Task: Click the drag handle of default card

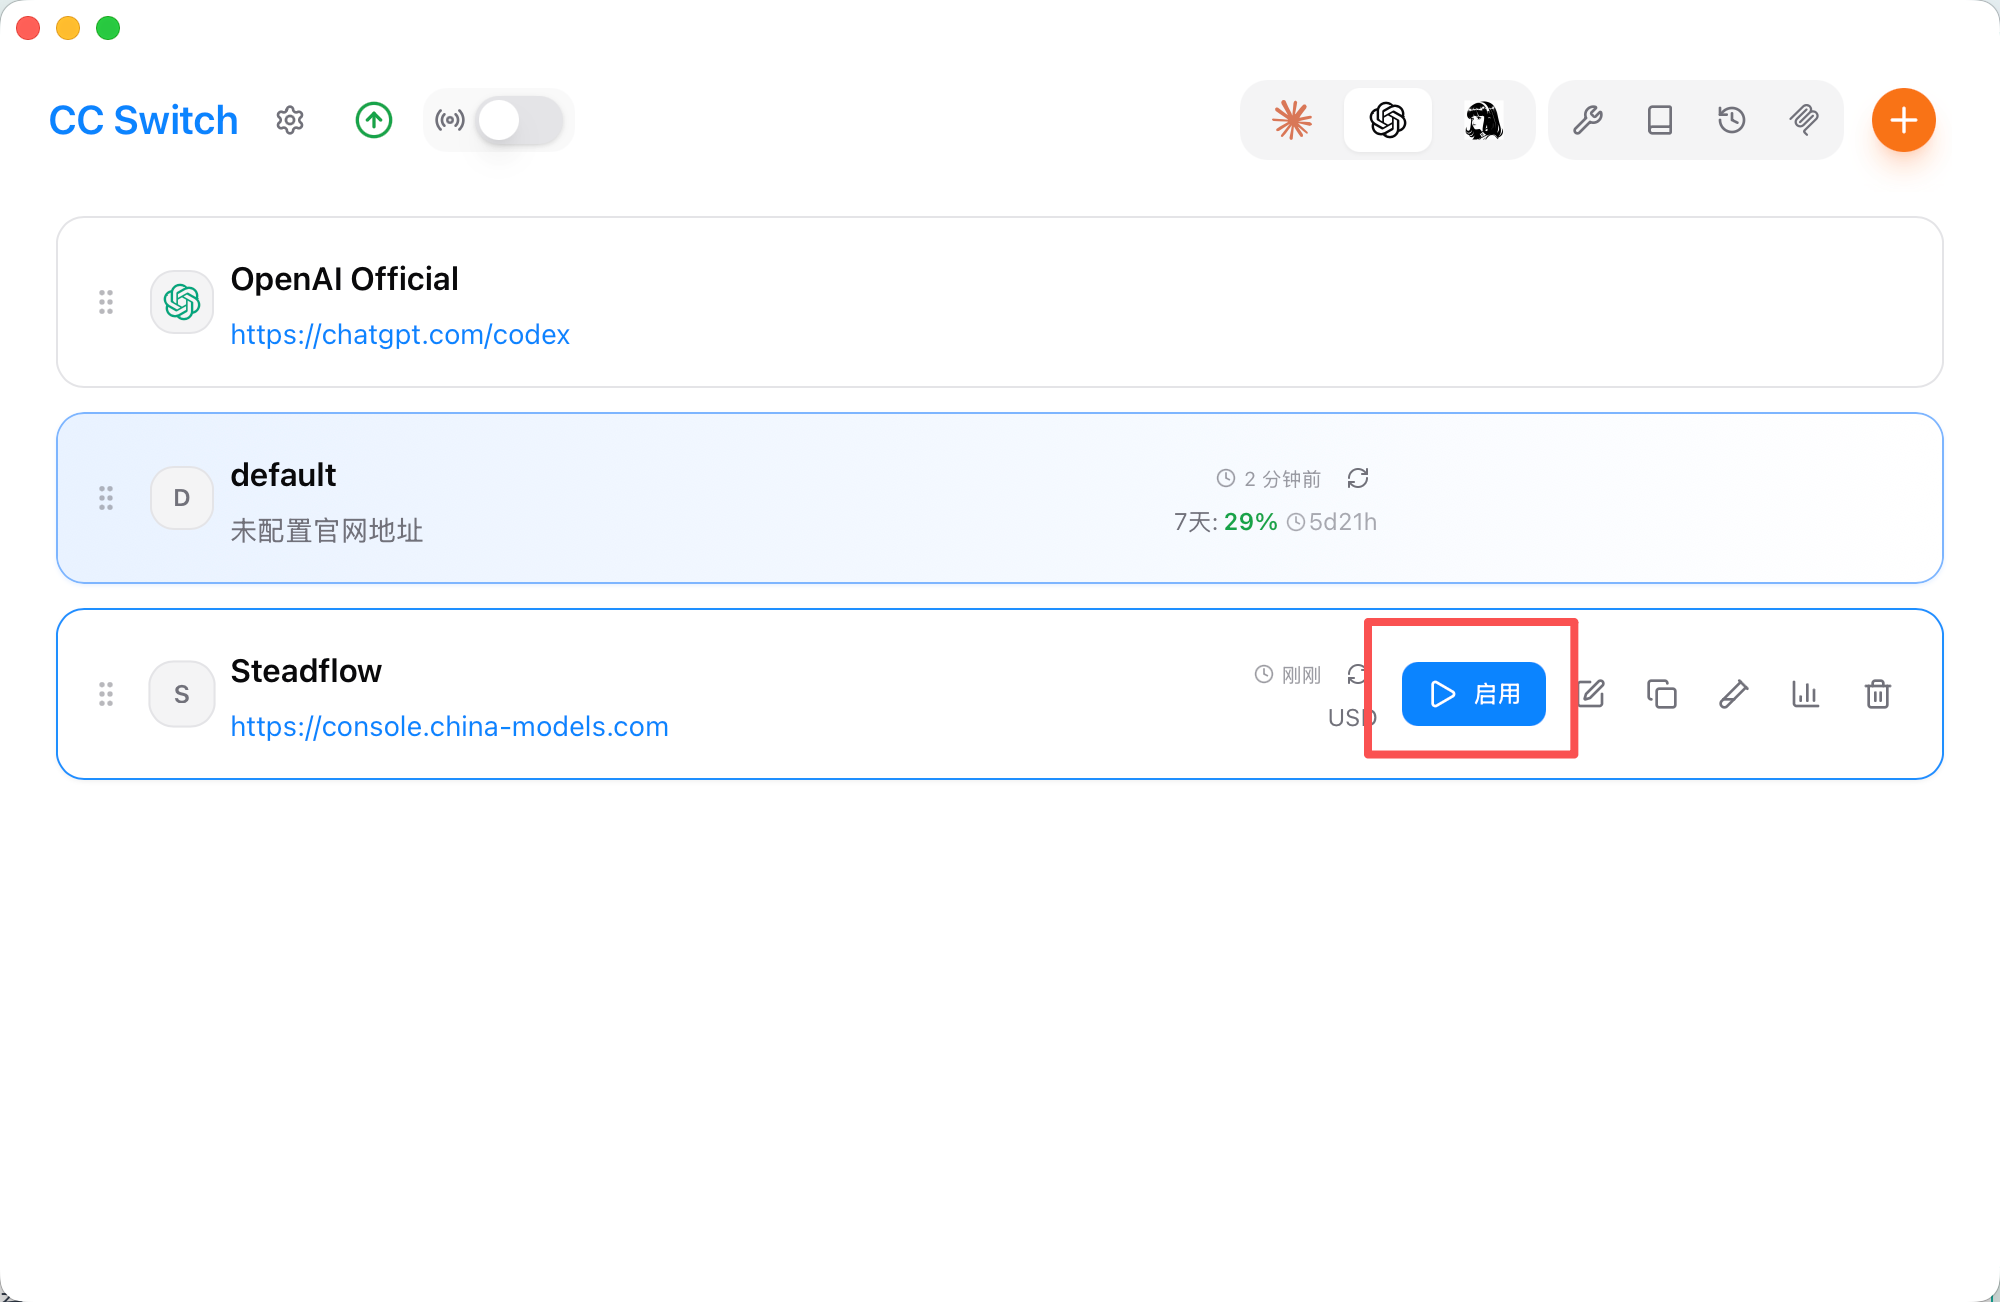Action: tap(106, 498)
